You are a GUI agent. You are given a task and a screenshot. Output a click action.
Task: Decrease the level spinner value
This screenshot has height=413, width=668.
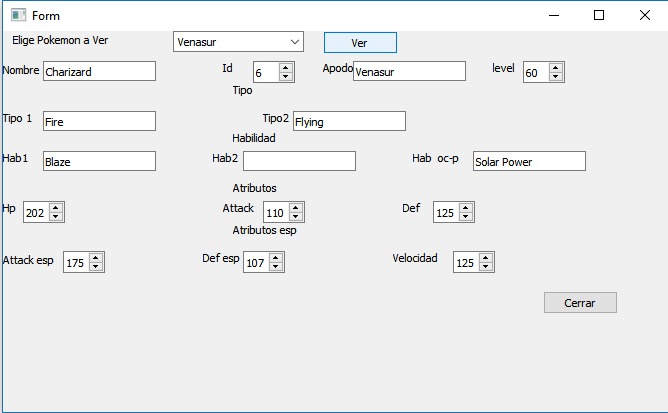556,77
